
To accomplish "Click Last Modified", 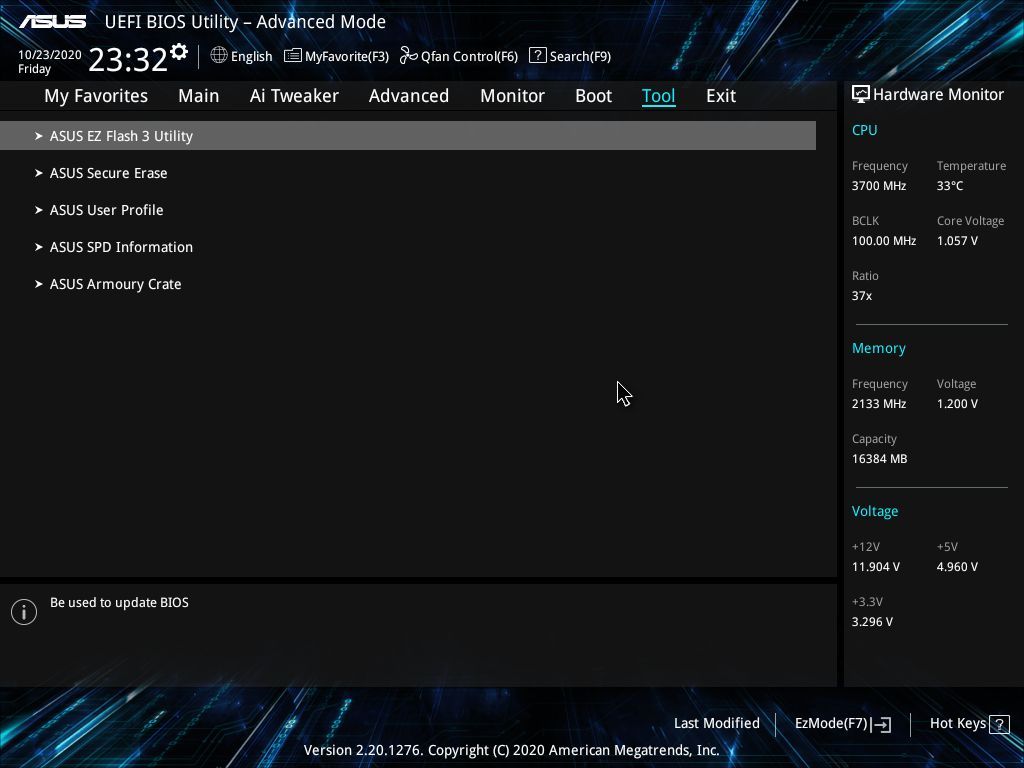I will (716, 724).
